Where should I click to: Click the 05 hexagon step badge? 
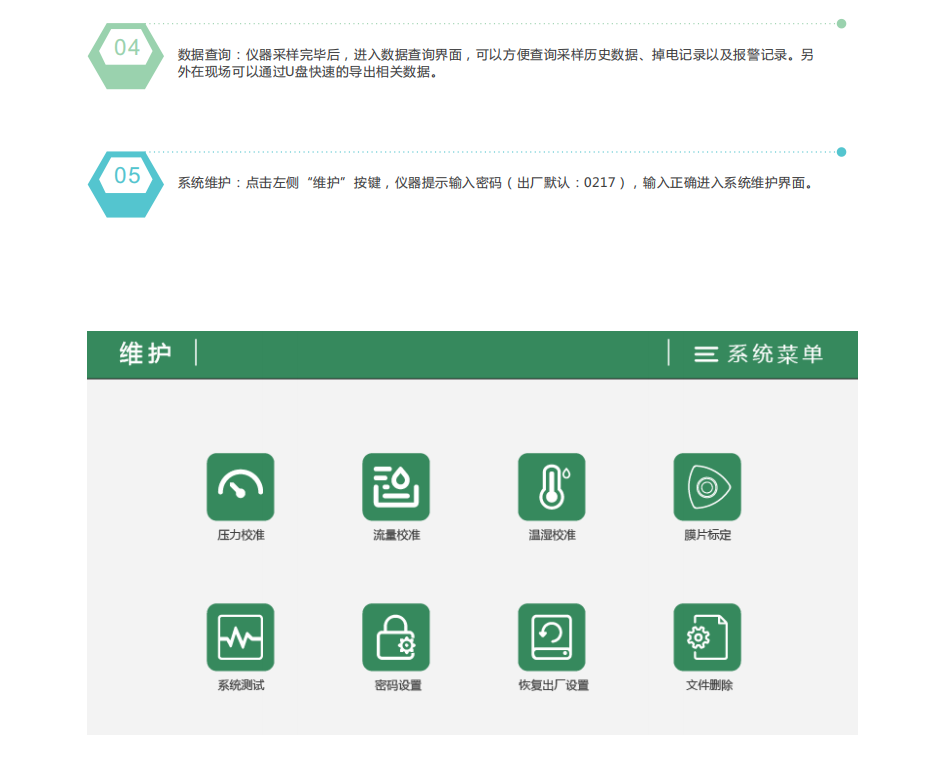point(126,184)
